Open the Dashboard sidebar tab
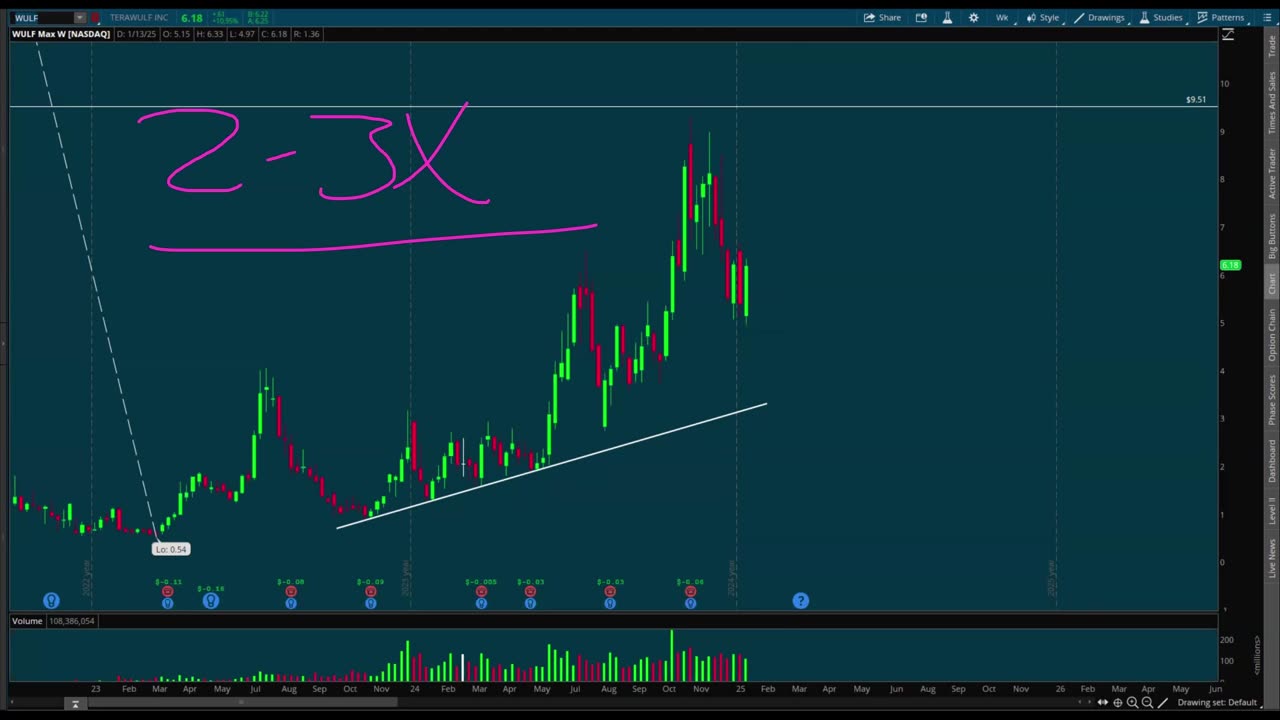The width and height of the screenshot is (1280, 720). tap(1272, 461)
